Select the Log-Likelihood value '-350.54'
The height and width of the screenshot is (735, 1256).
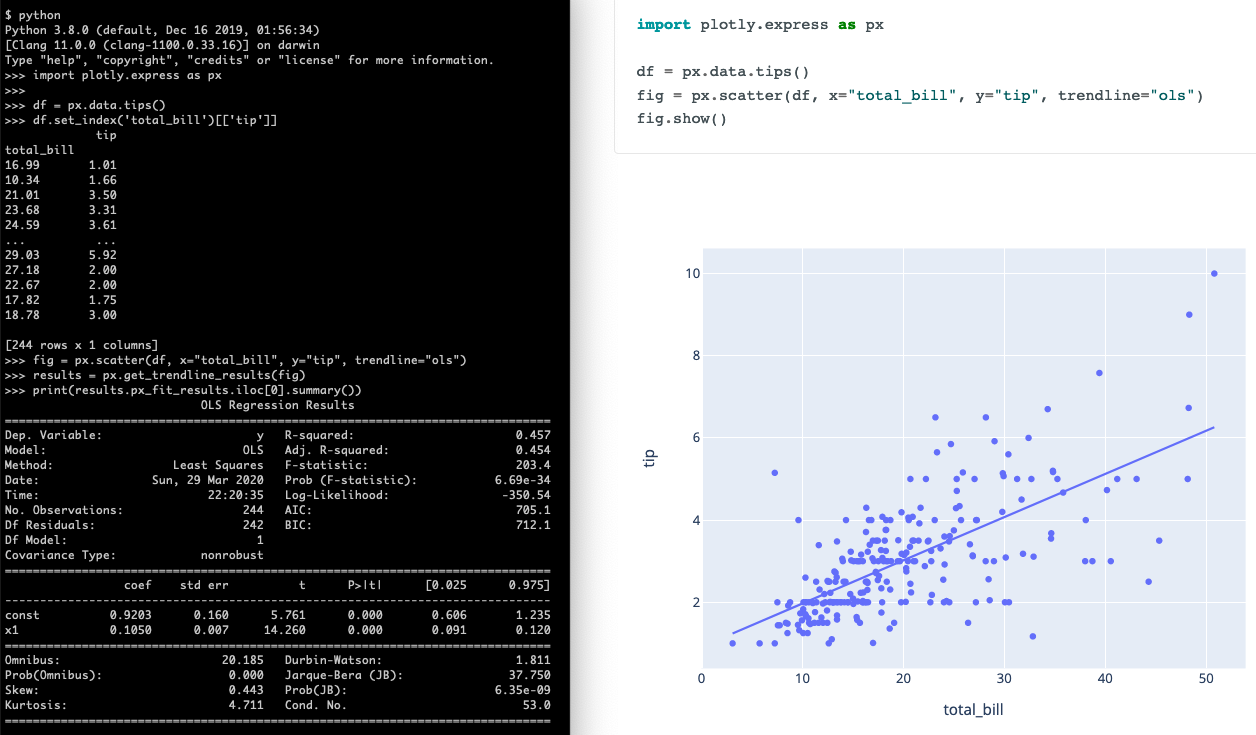click(x=525, y=495)
